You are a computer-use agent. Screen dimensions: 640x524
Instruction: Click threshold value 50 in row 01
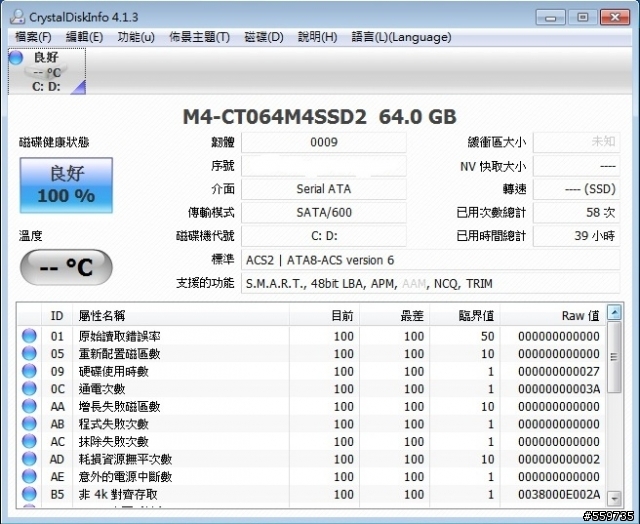coord(487,336)
